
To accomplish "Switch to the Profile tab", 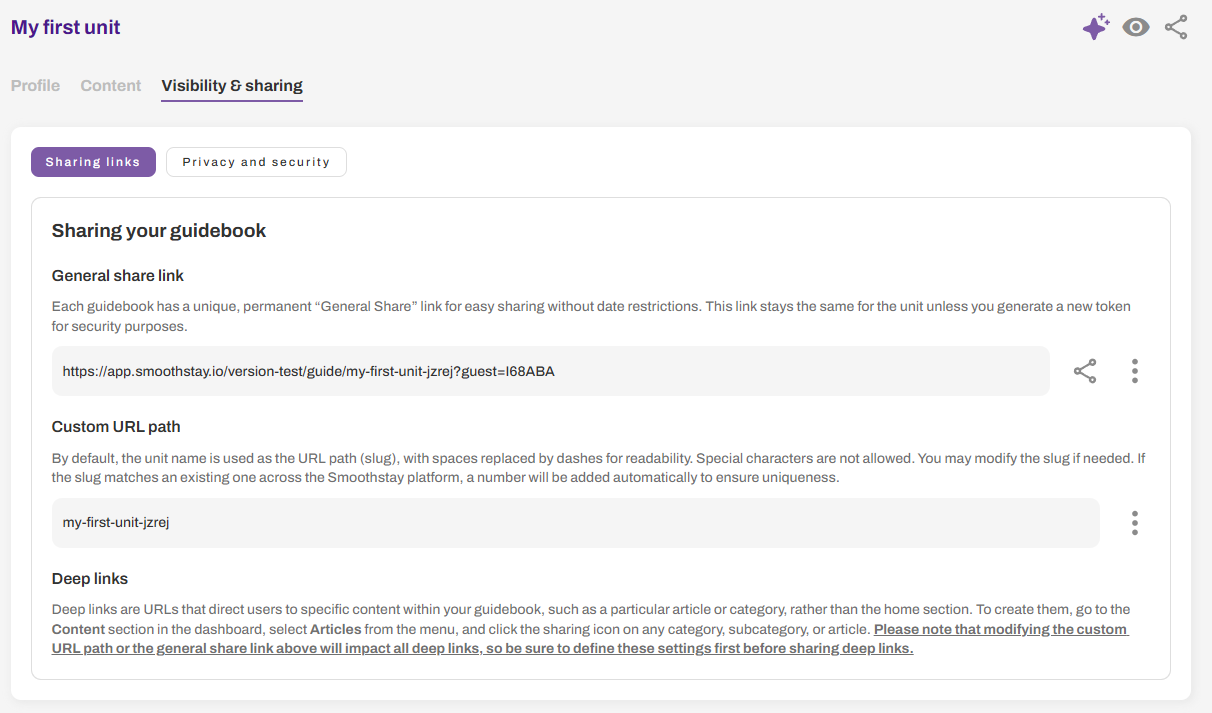I will click(35, 86).
